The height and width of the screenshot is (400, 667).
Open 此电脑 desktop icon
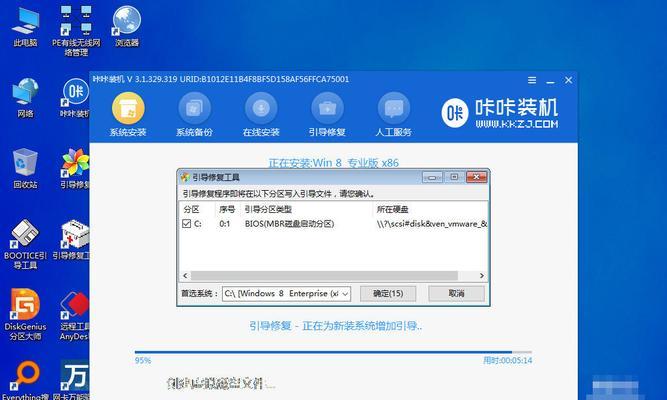25,26
